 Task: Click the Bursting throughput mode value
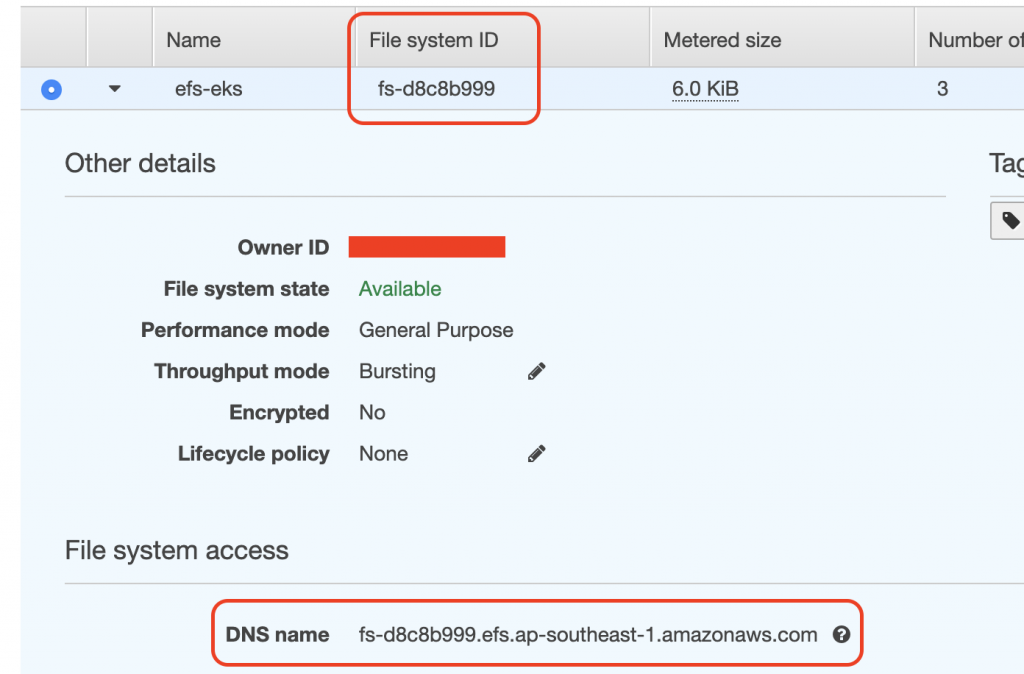(x=397, y=371)
